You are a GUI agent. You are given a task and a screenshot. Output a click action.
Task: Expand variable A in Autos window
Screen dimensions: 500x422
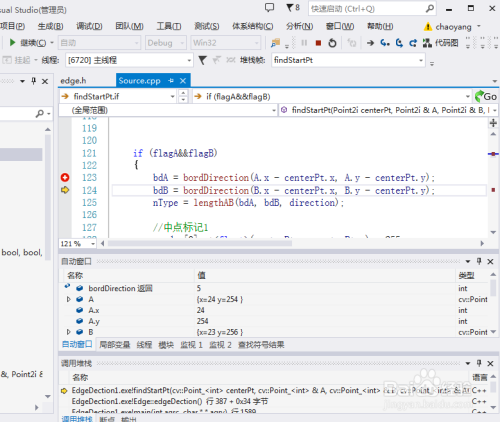[69, 299]
